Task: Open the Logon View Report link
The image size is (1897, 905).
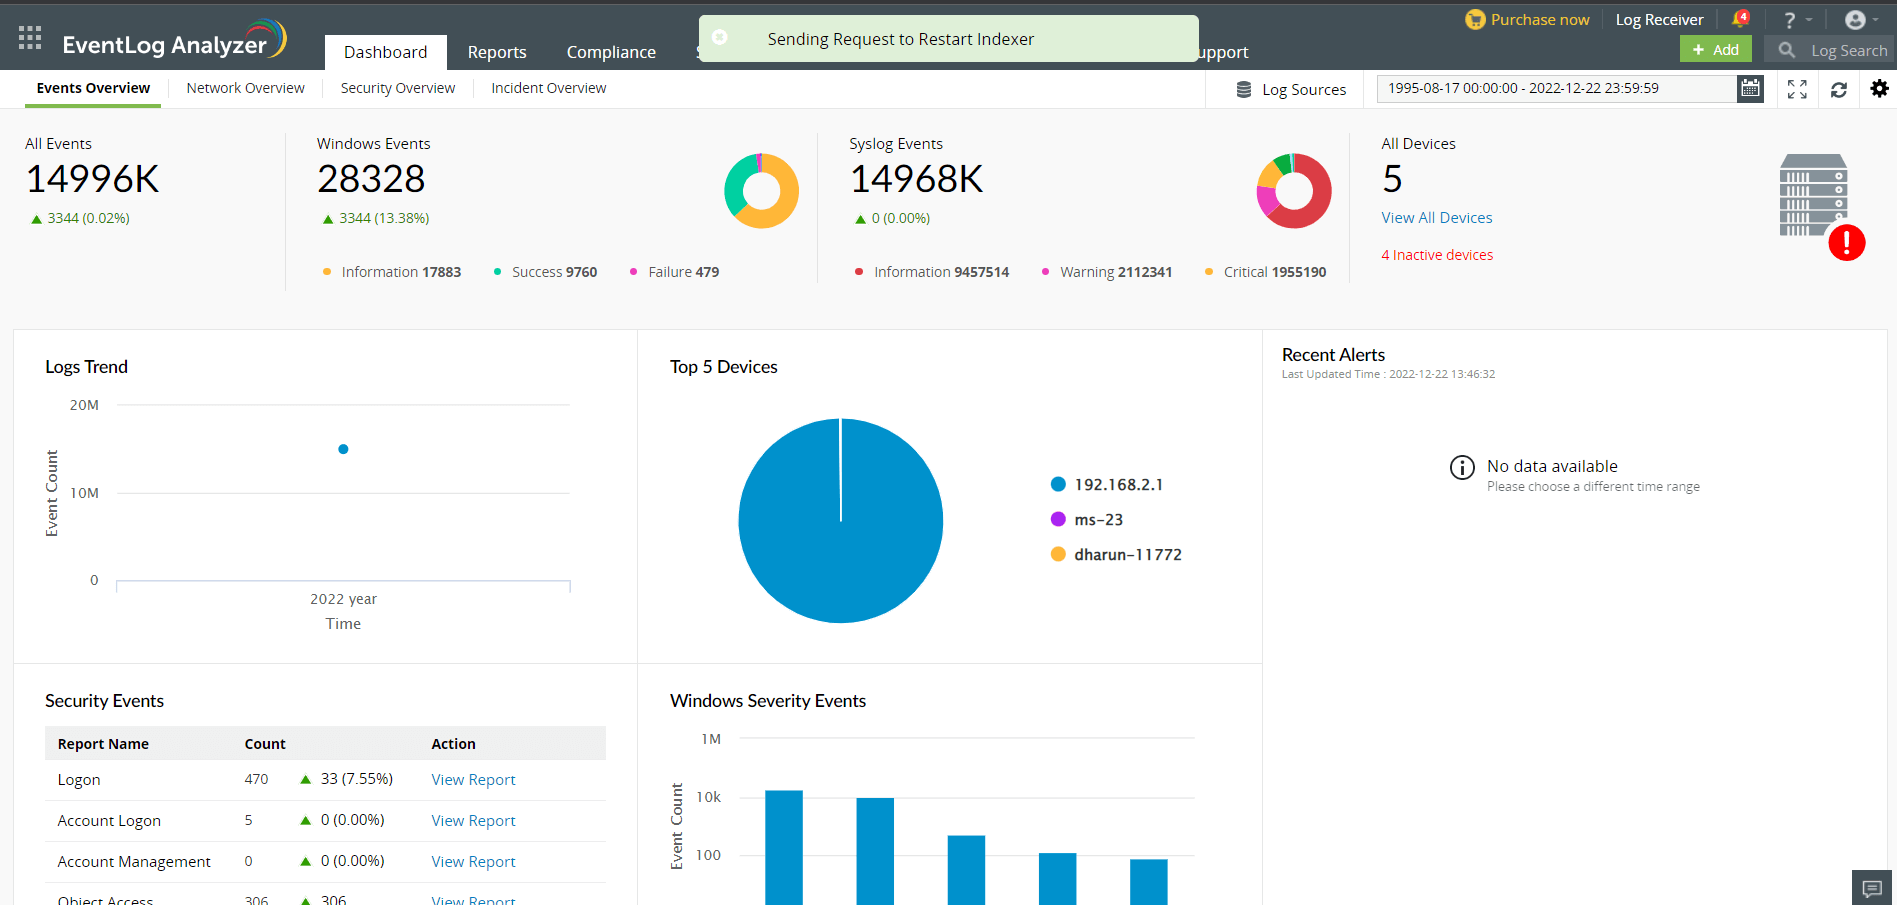Action: coord(473,779)
